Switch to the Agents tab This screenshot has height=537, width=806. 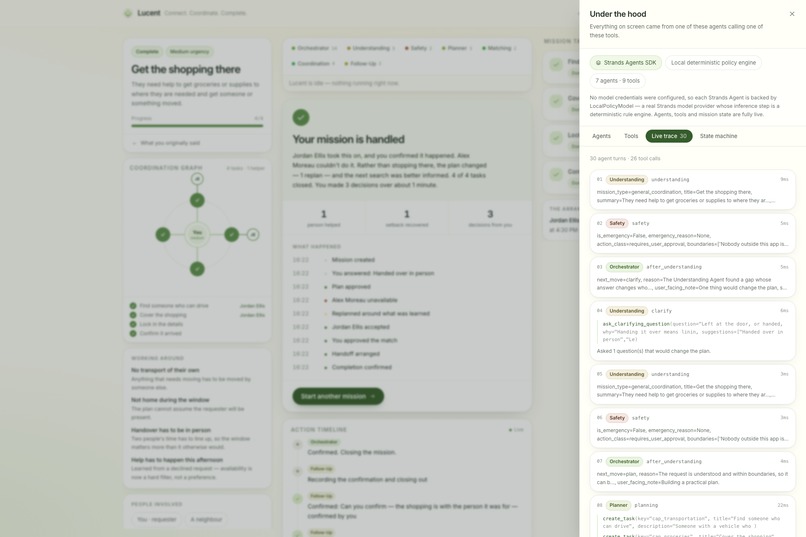coord(601,136)
